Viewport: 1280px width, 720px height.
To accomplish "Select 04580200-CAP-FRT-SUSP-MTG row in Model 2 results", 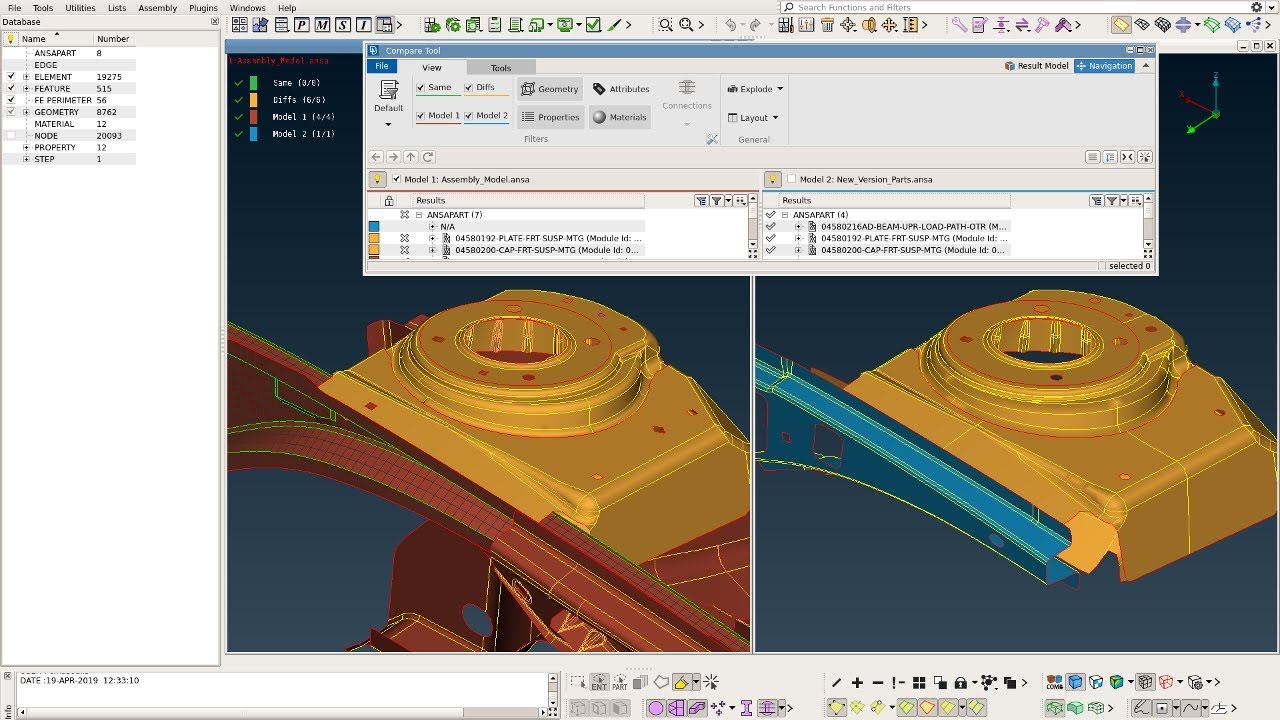I will (x=913, y=250).
